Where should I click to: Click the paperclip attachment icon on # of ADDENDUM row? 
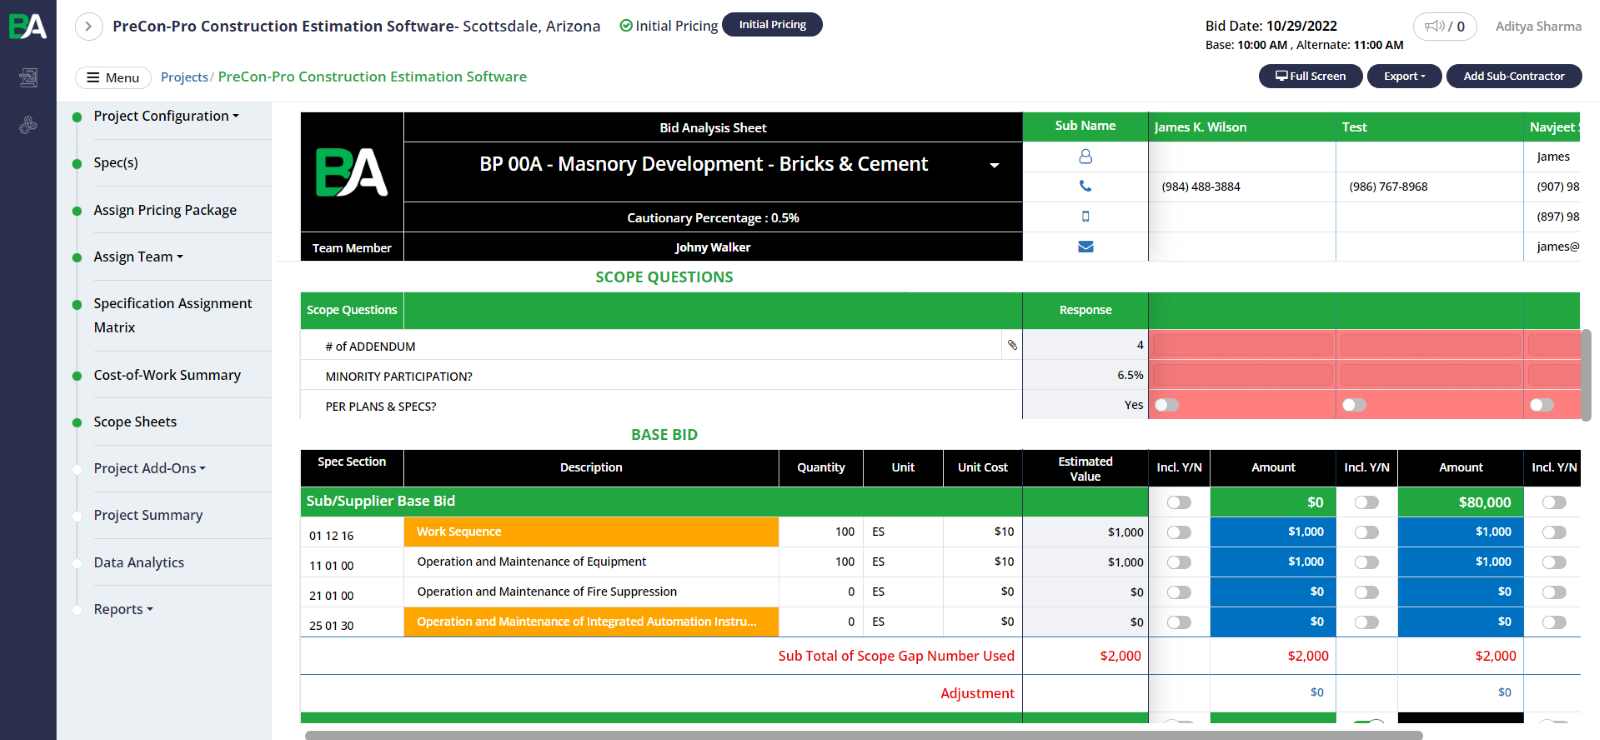(1012, 345)
